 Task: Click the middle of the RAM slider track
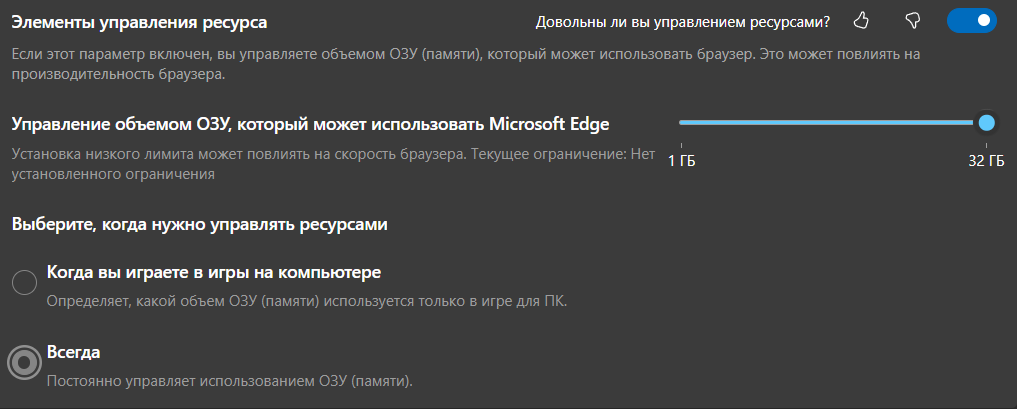click(x=830, y=122)
